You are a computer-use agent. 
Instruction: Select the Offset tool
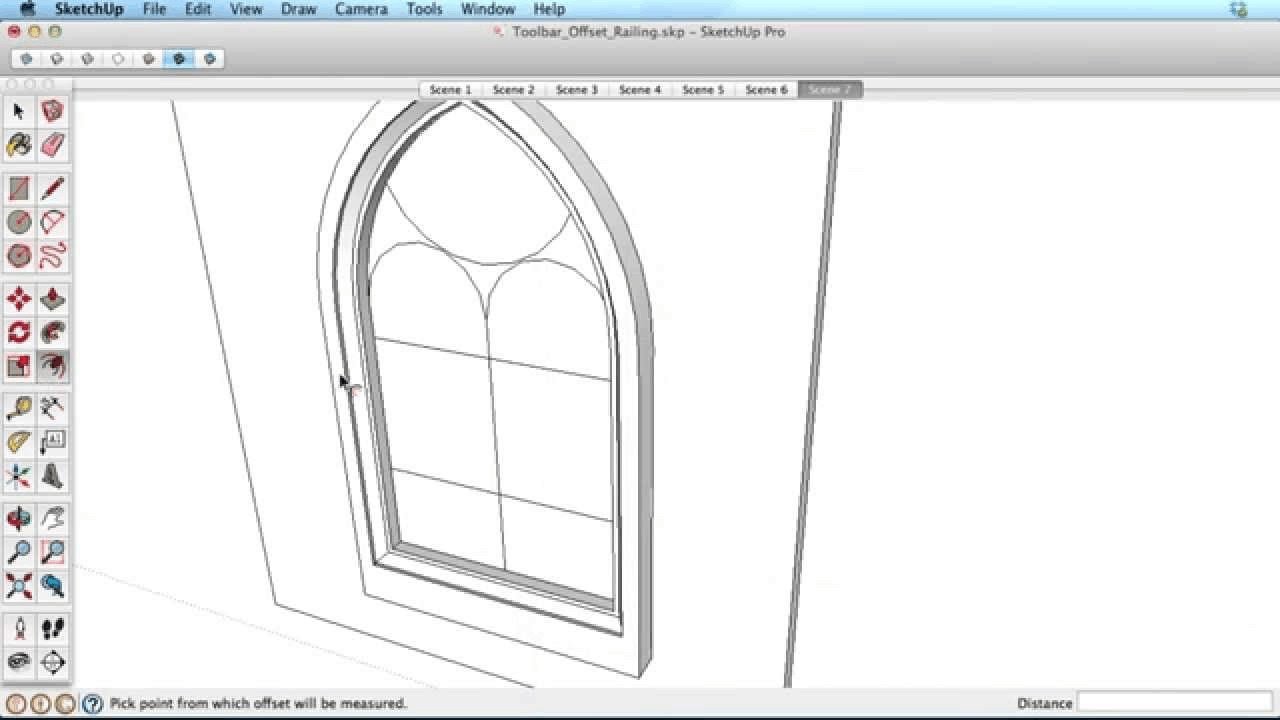[x=52, y=366]
